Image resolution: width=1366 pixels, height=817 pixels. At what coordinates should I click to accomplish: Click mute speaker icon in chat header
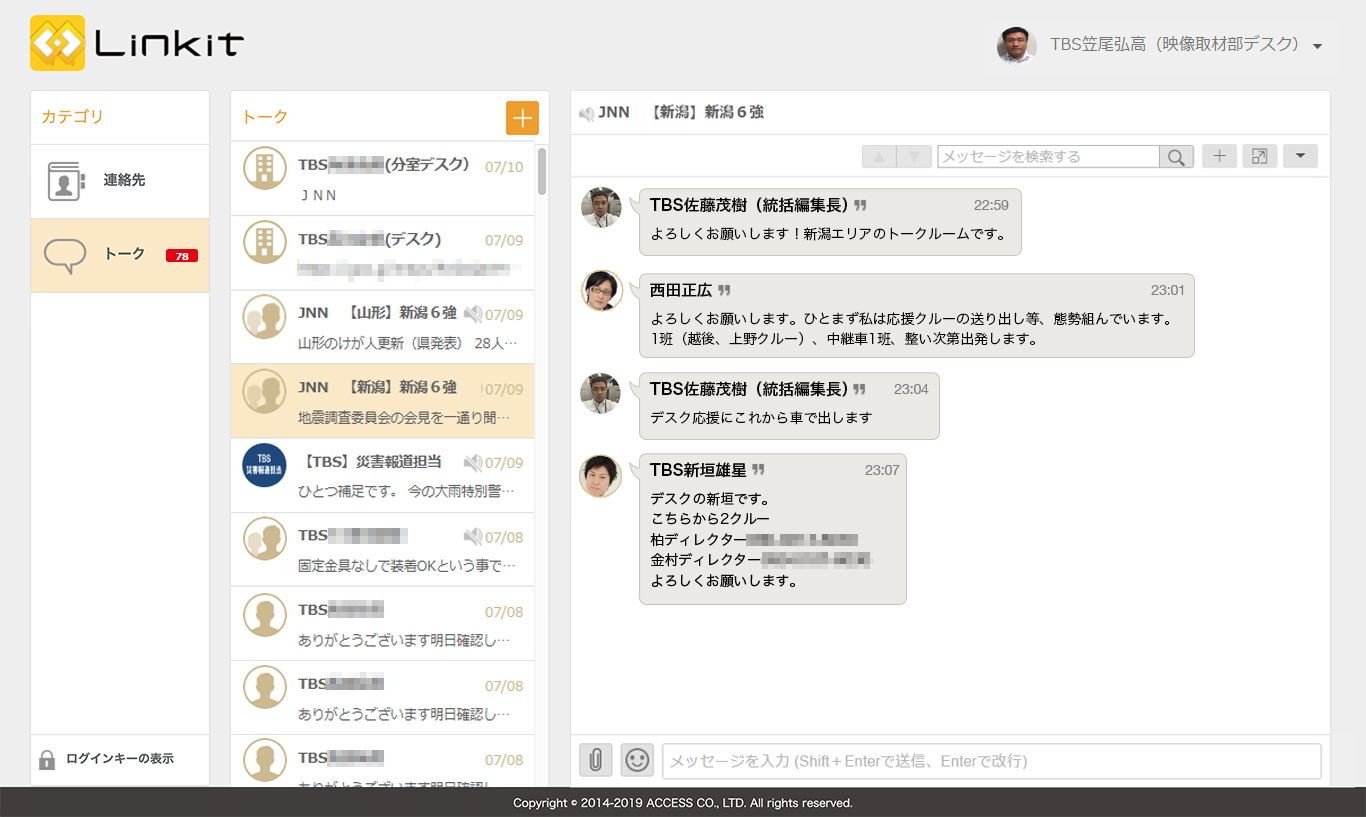[587, 114]
